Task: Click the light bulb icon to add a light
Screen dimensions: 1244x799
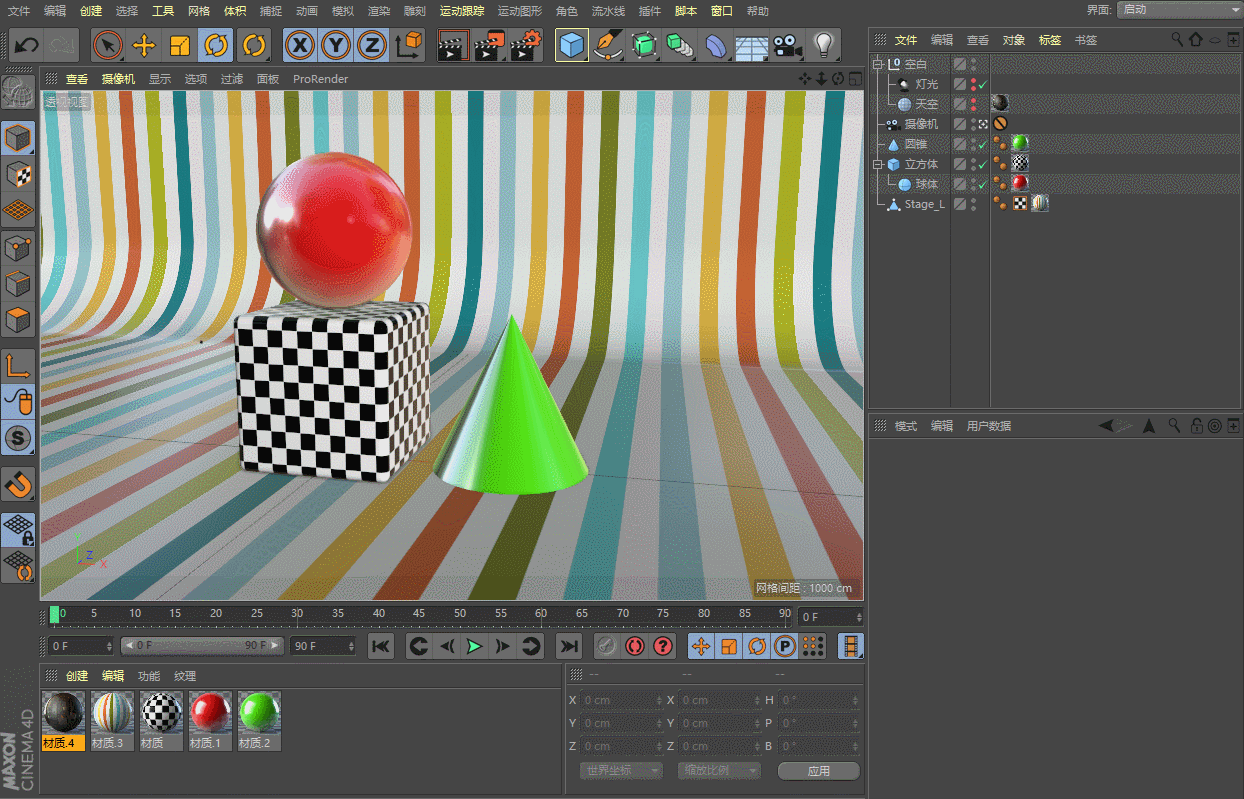Action: tap(823, 45)
